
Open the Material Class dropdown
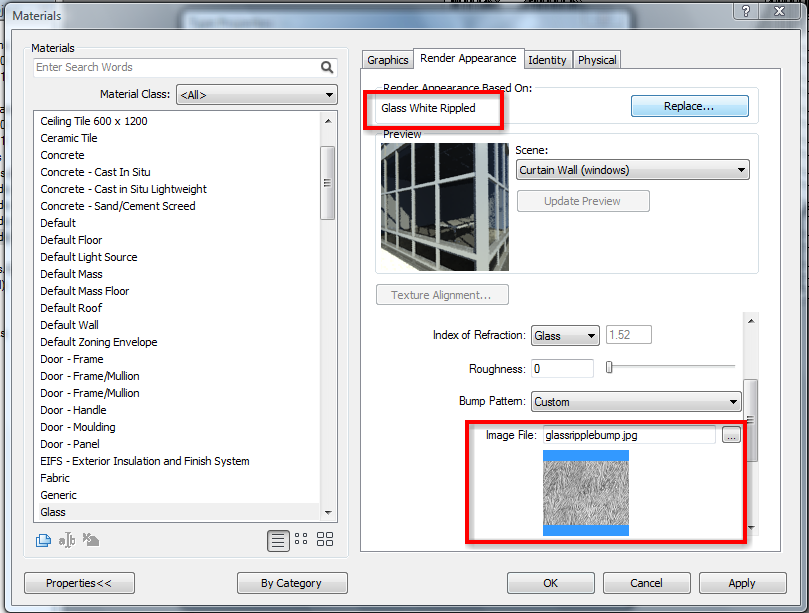coord(256,95)
